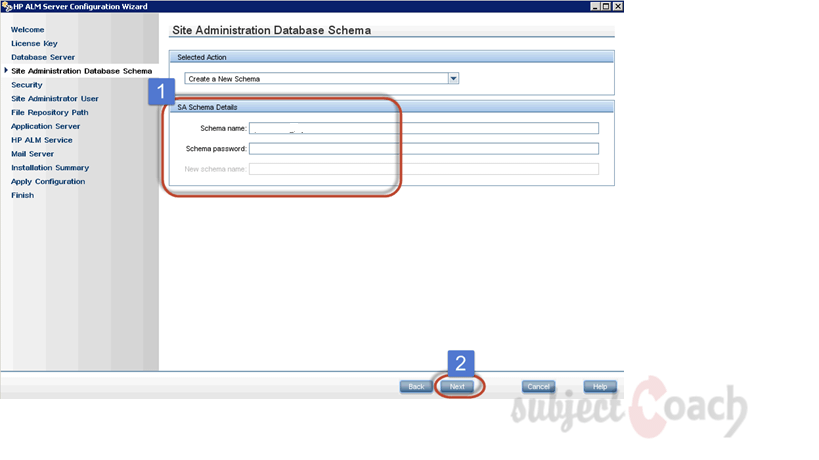Image resolution: width=819 pixels, height=460 pixels.
Task: Maximize the HP ALM wizard window
Action: pos(606,6)
